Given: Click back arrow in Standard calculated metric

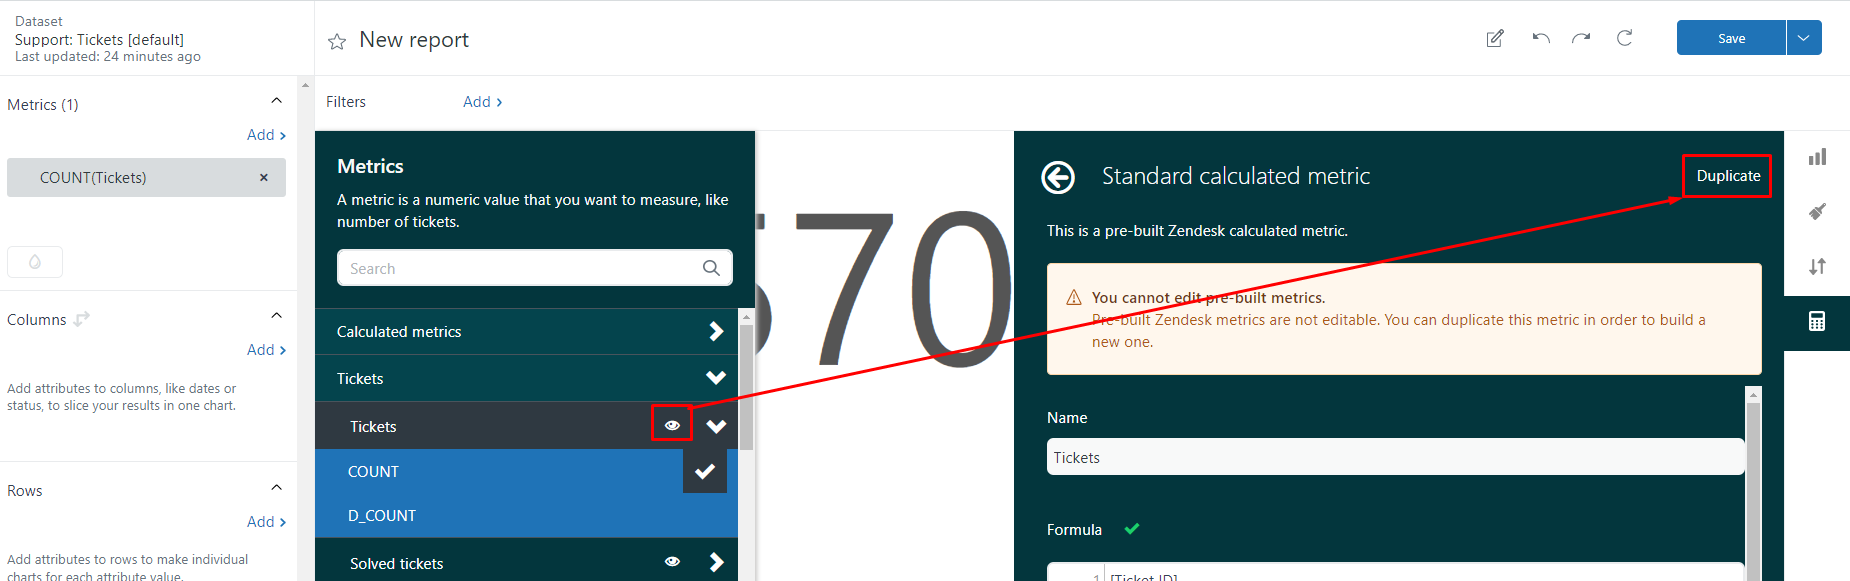Looking at the screenshot, I should (1058, 177).
